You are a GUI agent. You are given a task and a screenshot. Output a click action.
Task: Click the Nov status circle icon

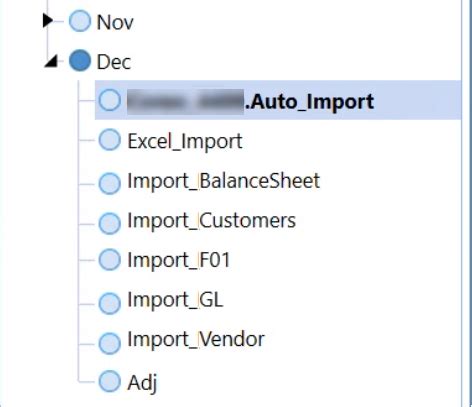tap(80, 21)
